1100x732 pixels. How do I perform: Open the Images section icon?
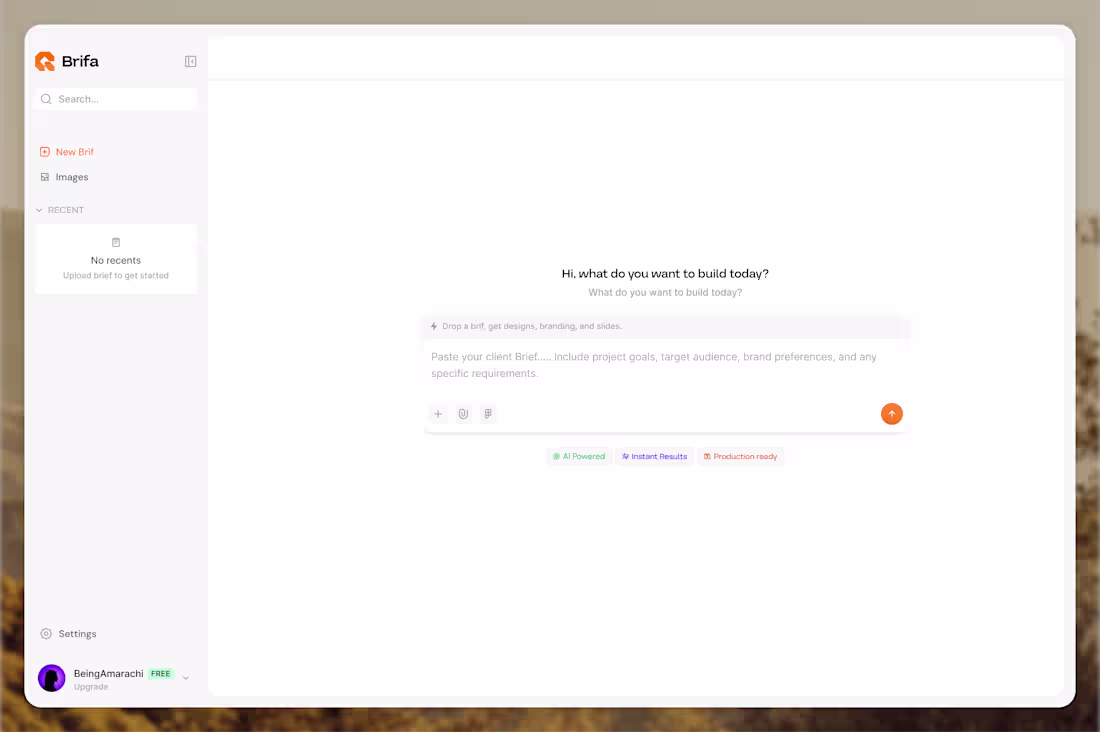(x=44, y=176)
